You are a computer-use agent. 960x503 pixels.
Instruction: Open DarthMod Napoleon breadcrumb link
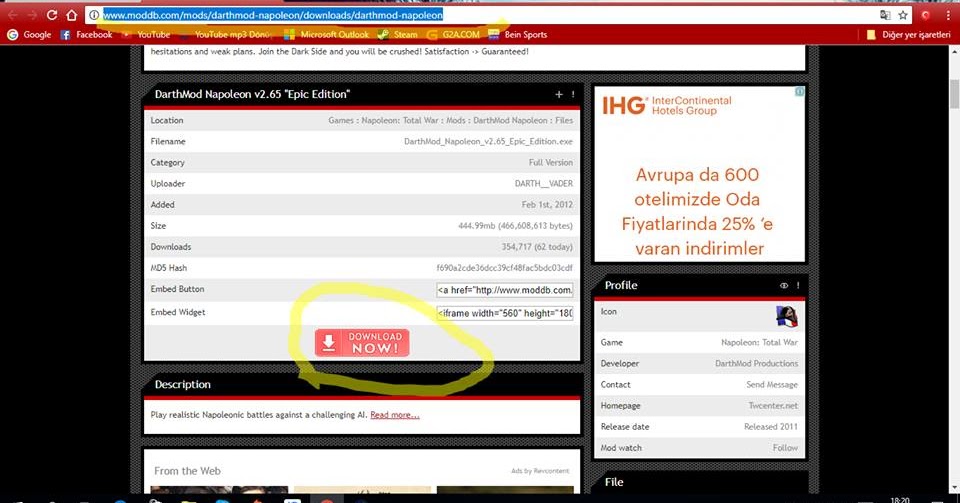510,121
